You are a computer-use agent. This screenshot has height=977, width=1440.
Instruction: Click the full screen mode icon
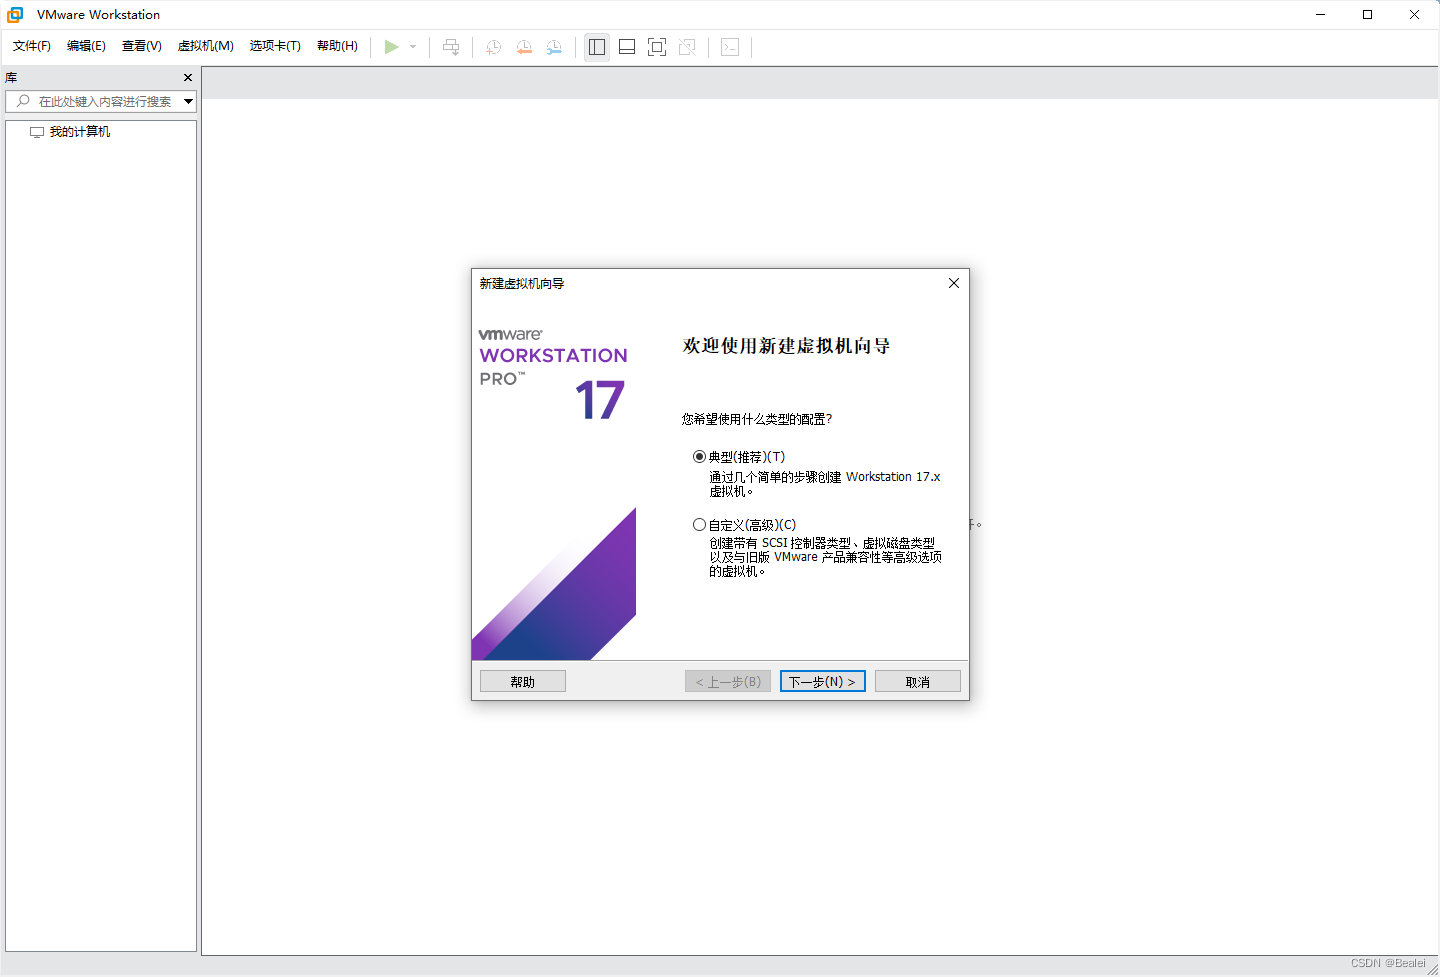657,47
